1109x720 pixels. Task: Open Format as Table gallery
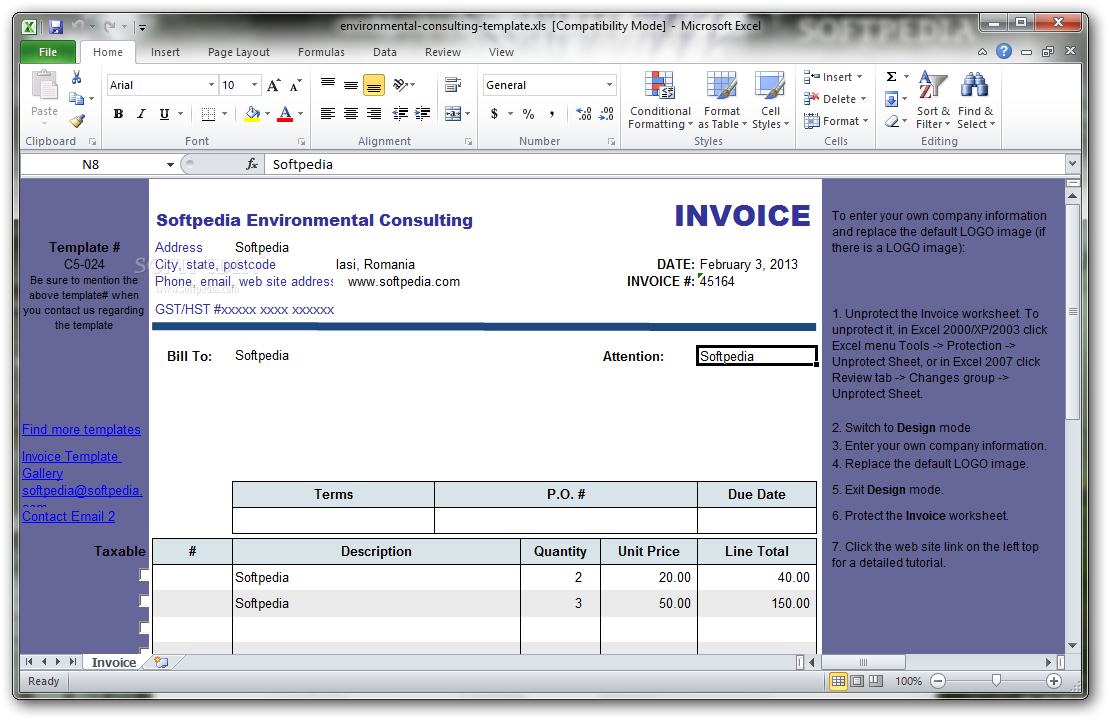[x=722, y=100]
